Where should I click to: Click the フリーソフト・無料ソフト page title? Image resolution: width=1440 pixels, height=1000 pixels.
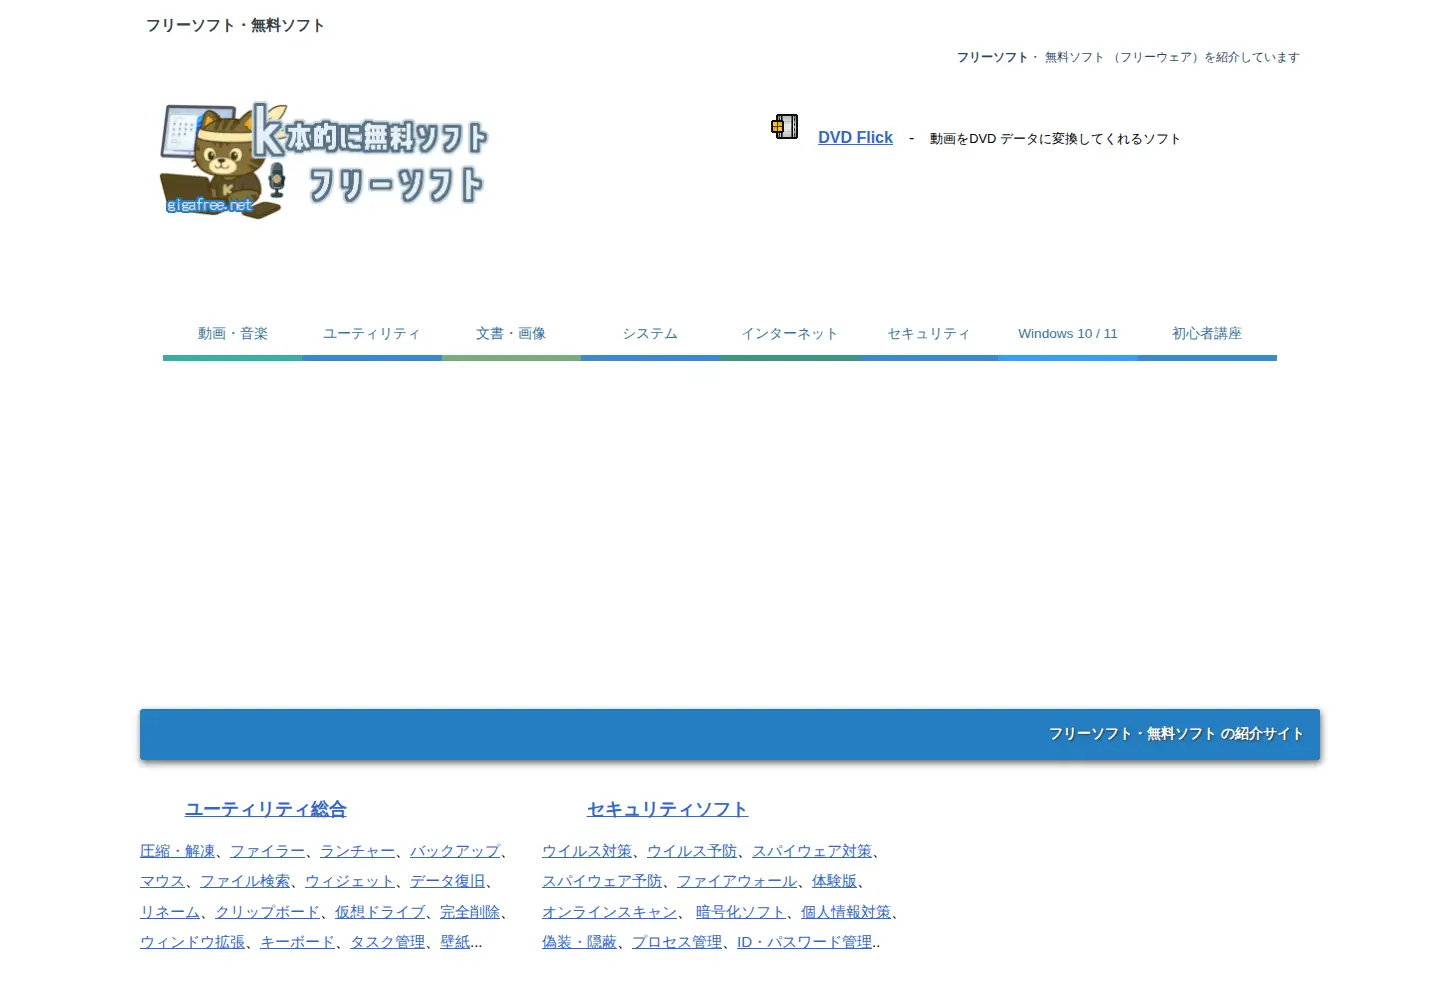pyautogui.click(x=235, y=25)
